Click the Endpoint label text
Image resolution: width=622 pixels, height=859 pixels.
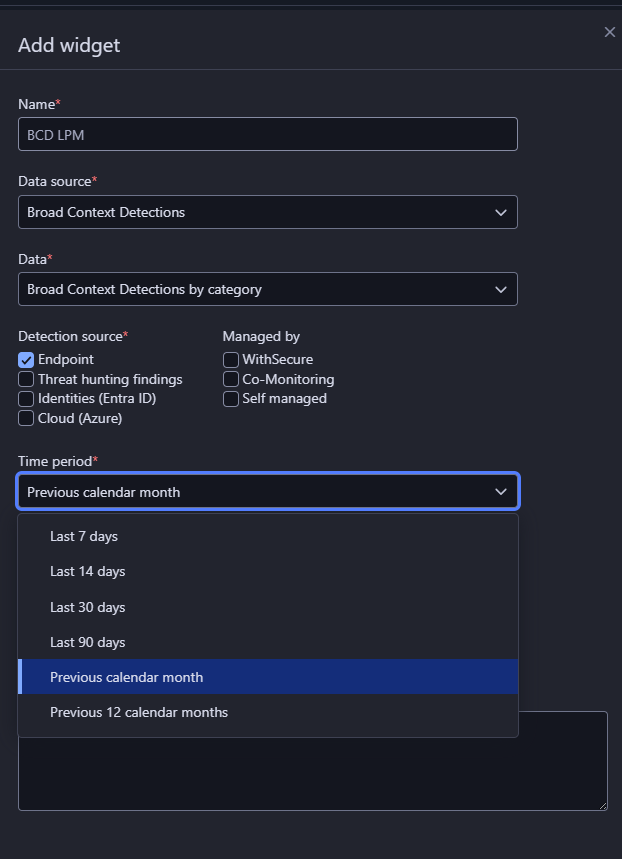click(66, 359)
